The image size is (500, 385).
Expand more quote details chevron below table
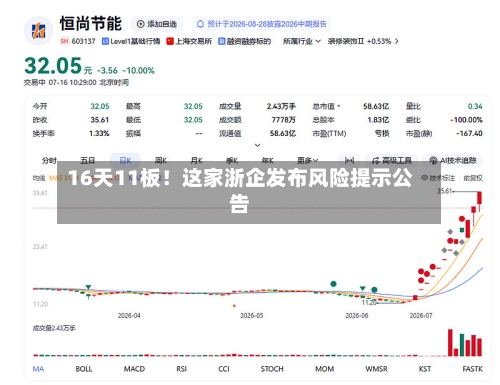257,145
